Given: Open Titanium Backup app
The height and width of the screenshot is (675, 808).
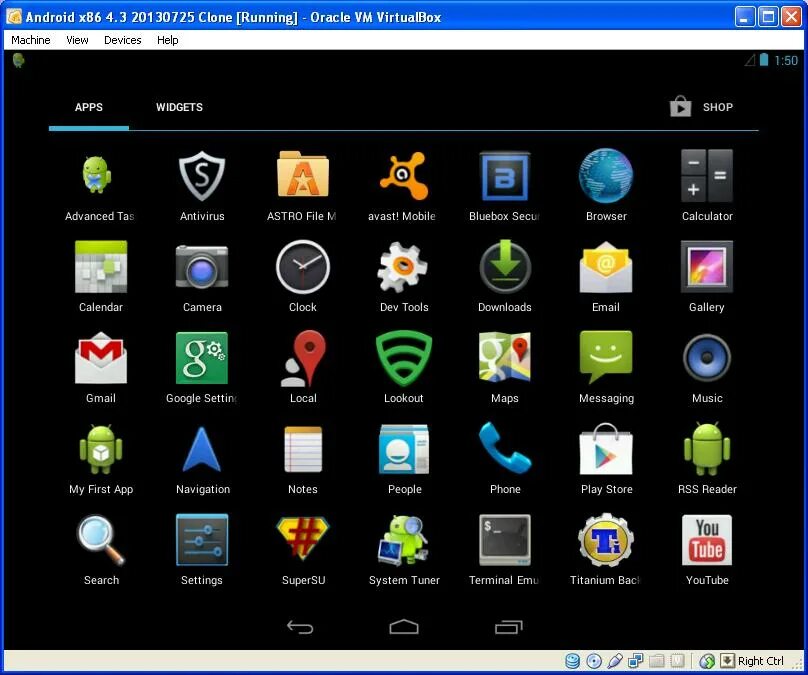Looking at the screenshot, I should 606,540.
